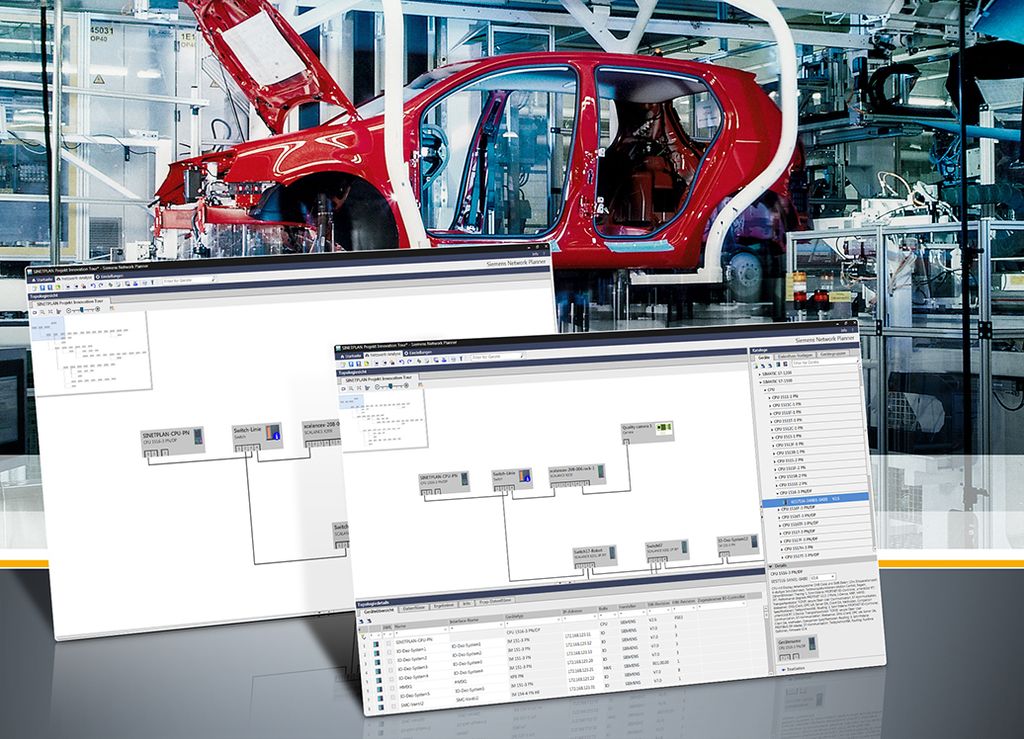
Task: Click first Save disk icon in back window
Action: coord(42,288)
